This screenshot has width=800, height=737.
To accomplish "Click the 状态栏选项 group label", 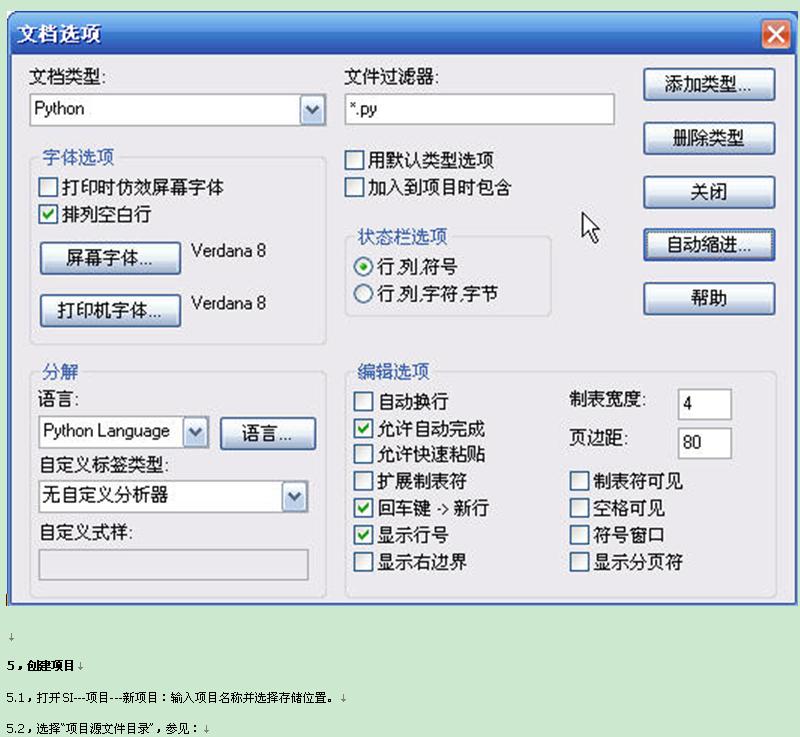I will (403, 236).
